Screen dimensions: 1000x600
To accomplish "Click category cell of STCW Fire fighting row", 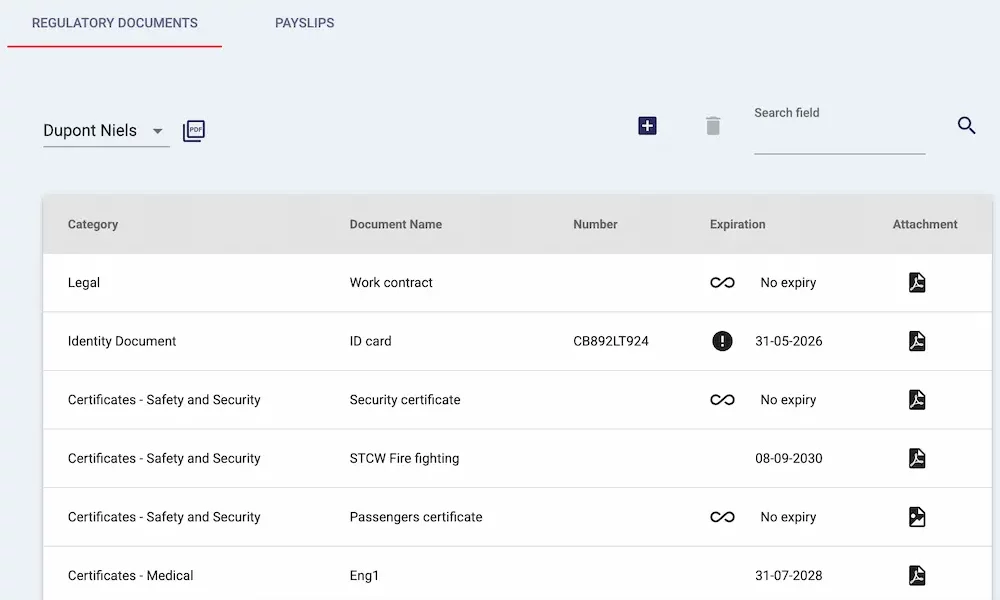I will (x=164, y=458).
